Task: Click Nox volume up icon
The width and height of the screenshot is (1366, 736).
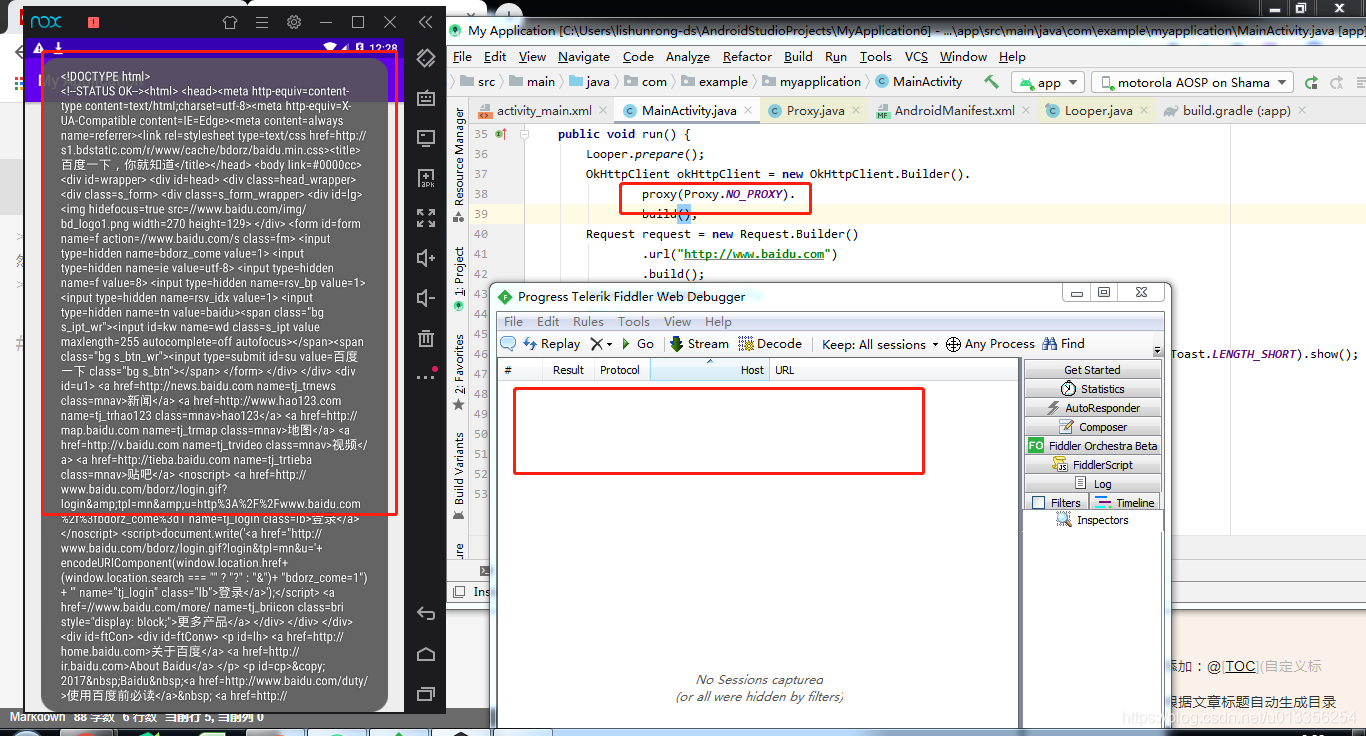Action: pyautogui.click(x=425, y=258)
